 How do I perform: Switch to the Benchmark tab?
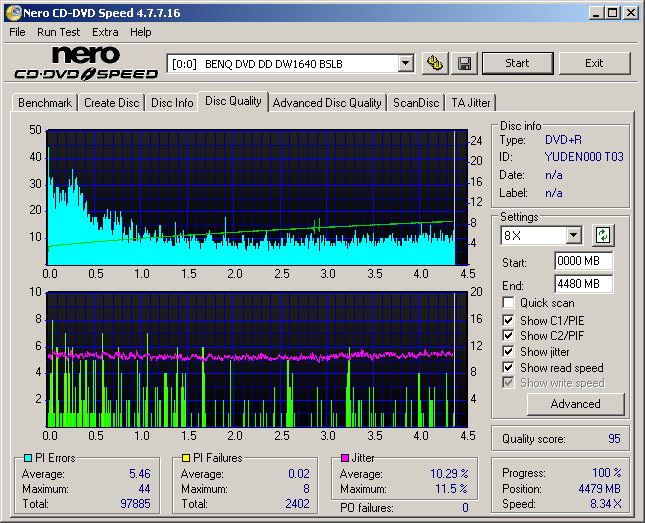[45, 102]
